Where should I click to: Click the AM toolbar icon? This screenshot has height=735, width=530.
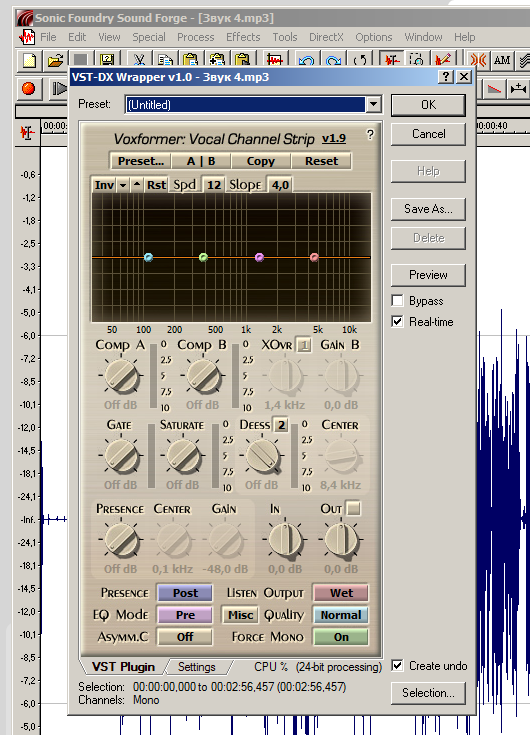(x=502, y=60)
